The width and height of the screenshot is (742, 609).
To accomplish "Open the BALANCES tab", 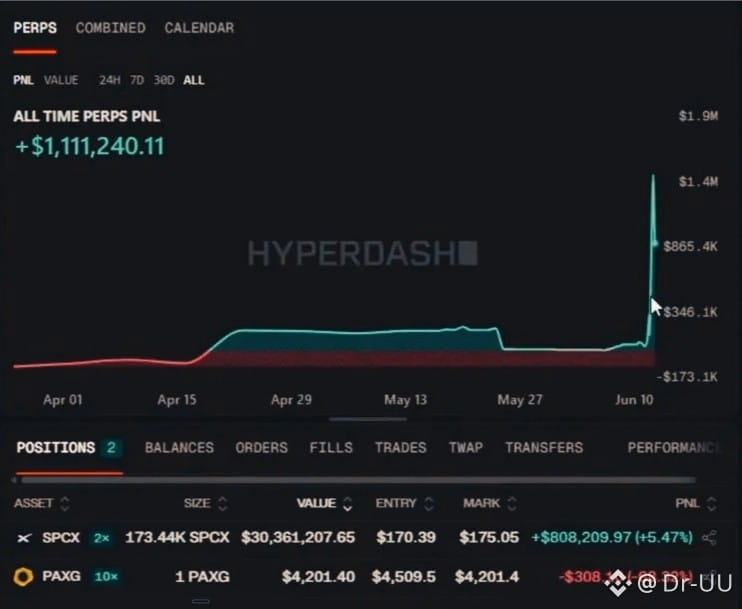I will pos(179,448).
